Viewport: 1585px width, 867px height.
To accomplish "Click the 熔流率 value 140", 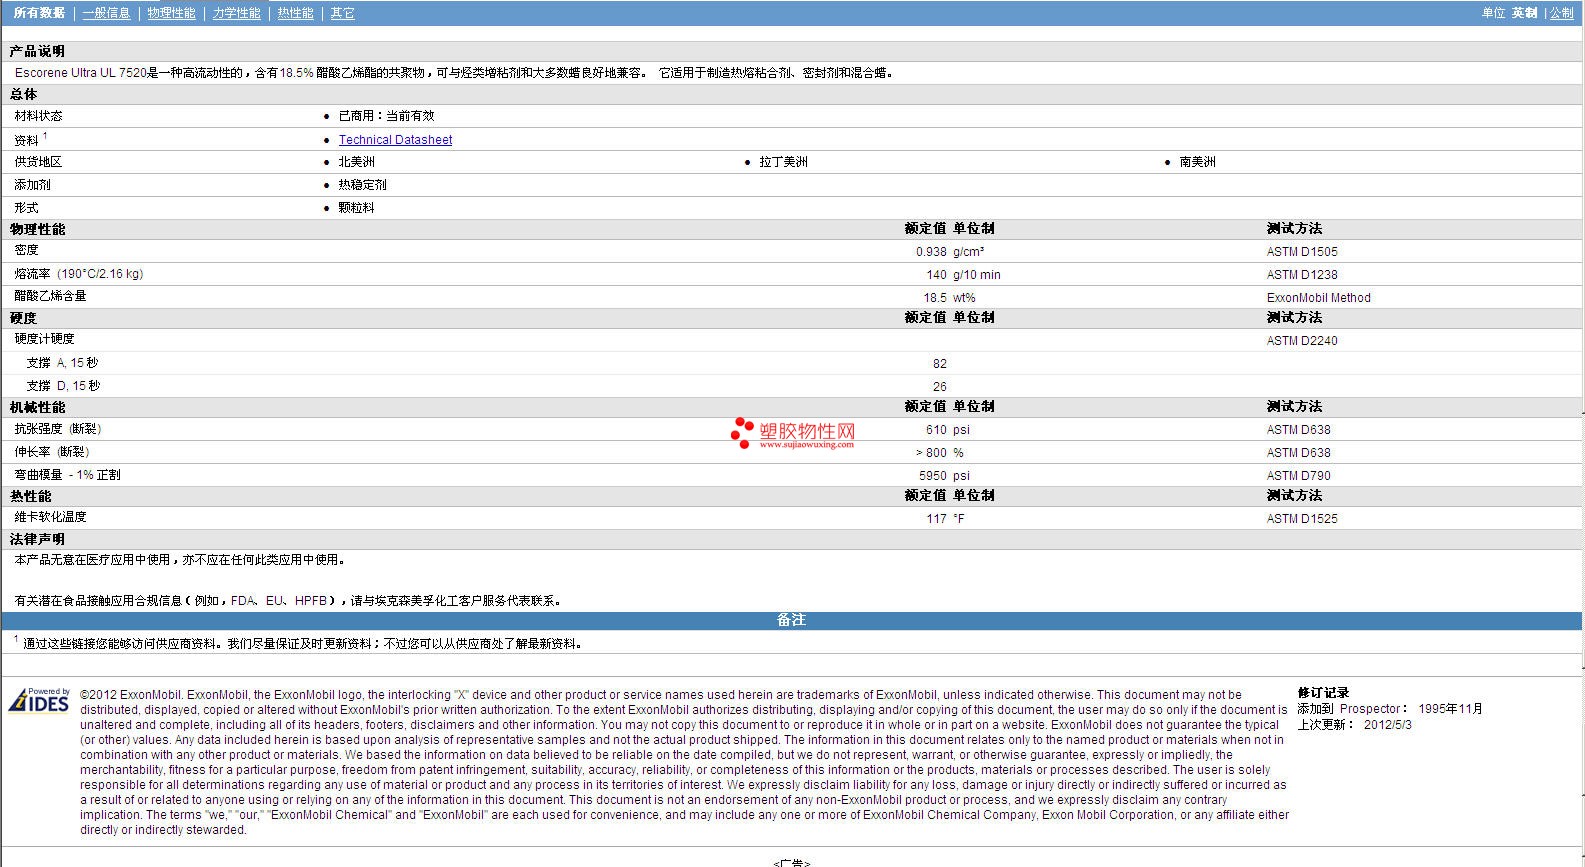I will click(x=936, y=275).
